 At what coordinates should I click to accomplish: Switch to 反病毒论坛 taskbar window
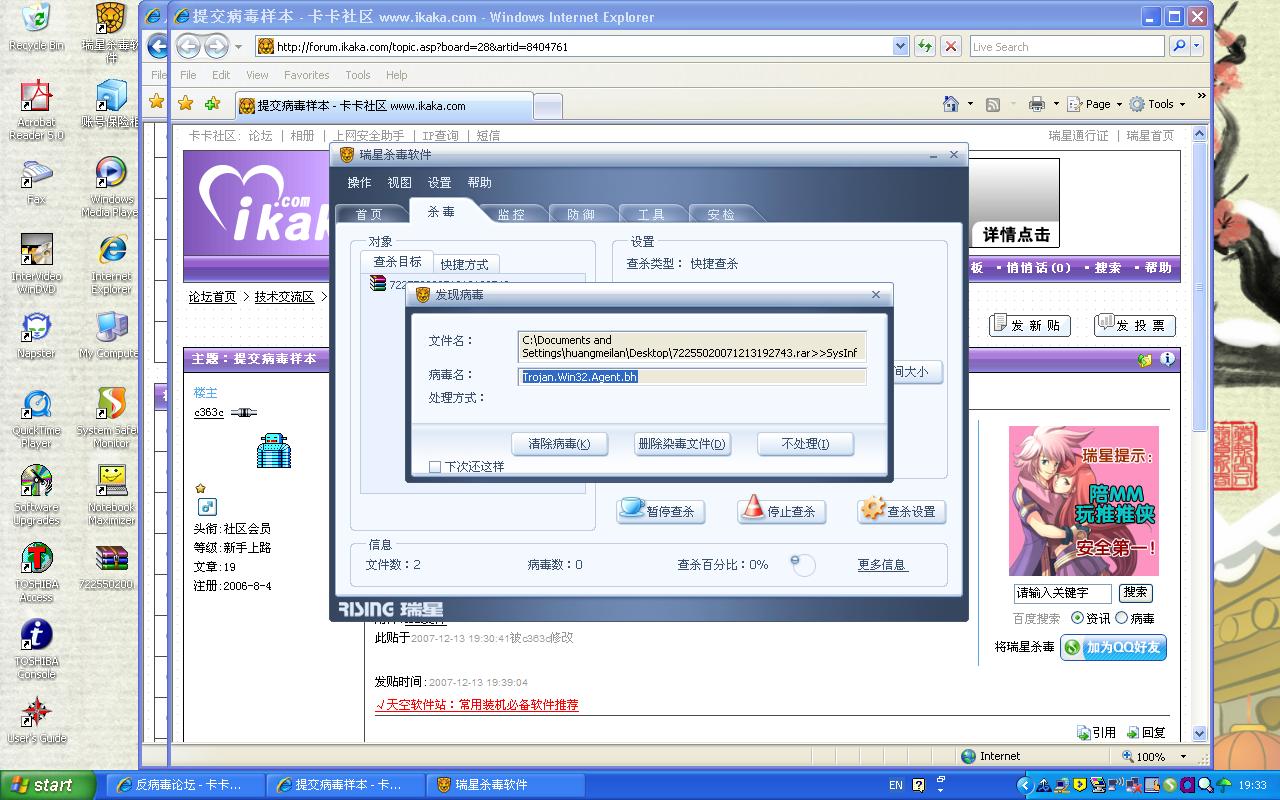186,785
